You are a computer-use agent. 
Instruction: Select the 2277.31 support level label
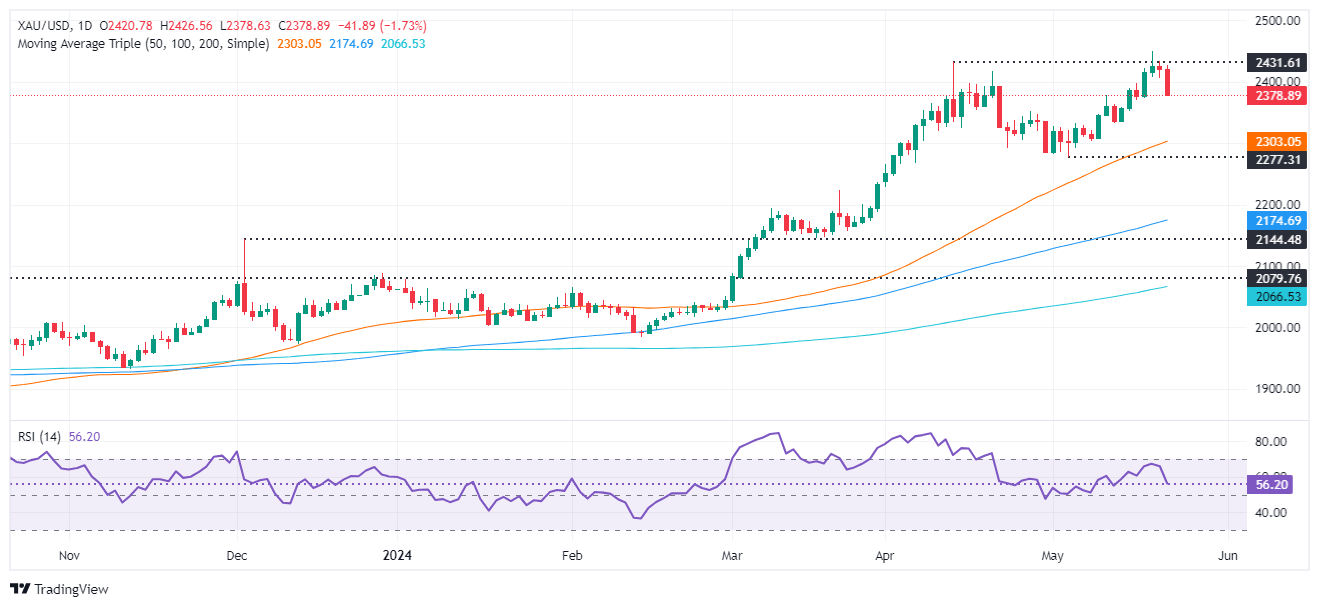click(1273, 158)
